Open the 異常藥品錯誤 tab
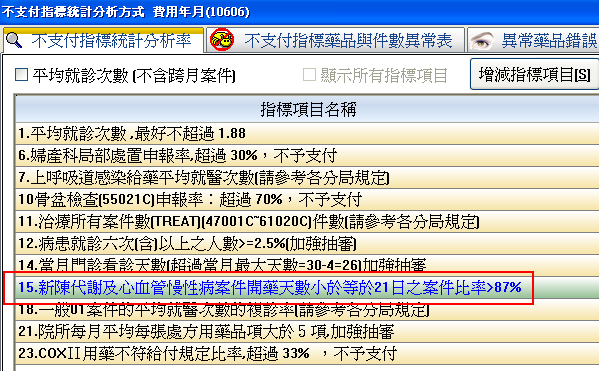Screen dimensions: 599x371 click(x=533, y=40)
